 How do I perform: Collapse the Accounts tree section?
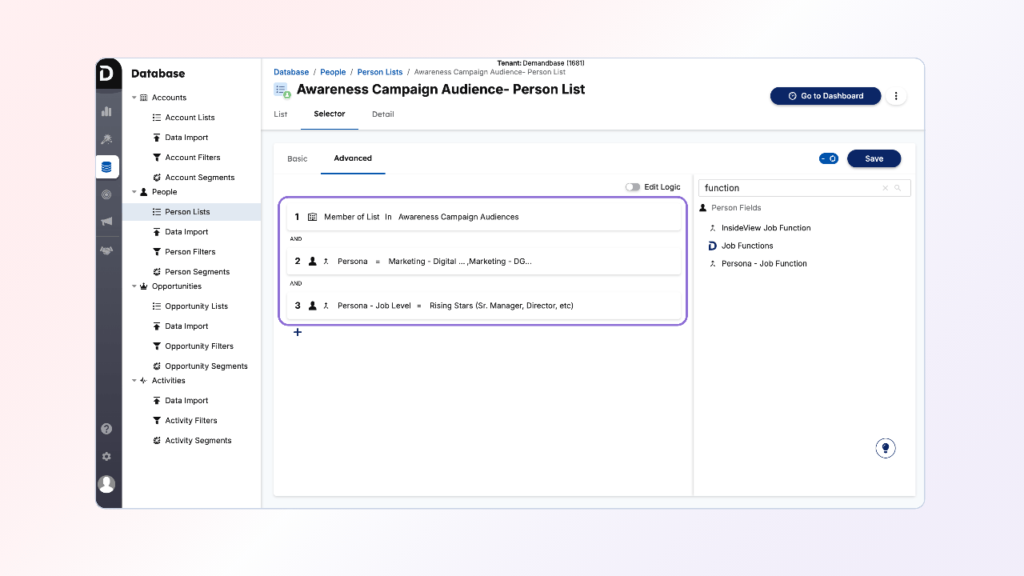pyautogui.click(x=134, y=98)
